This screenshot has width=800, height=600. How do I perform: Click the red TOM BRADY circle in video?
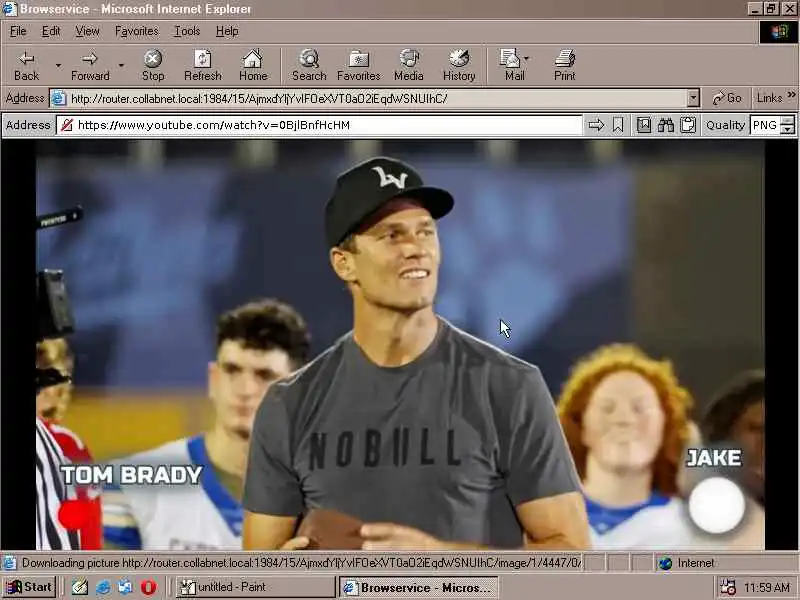pos(75,514)
